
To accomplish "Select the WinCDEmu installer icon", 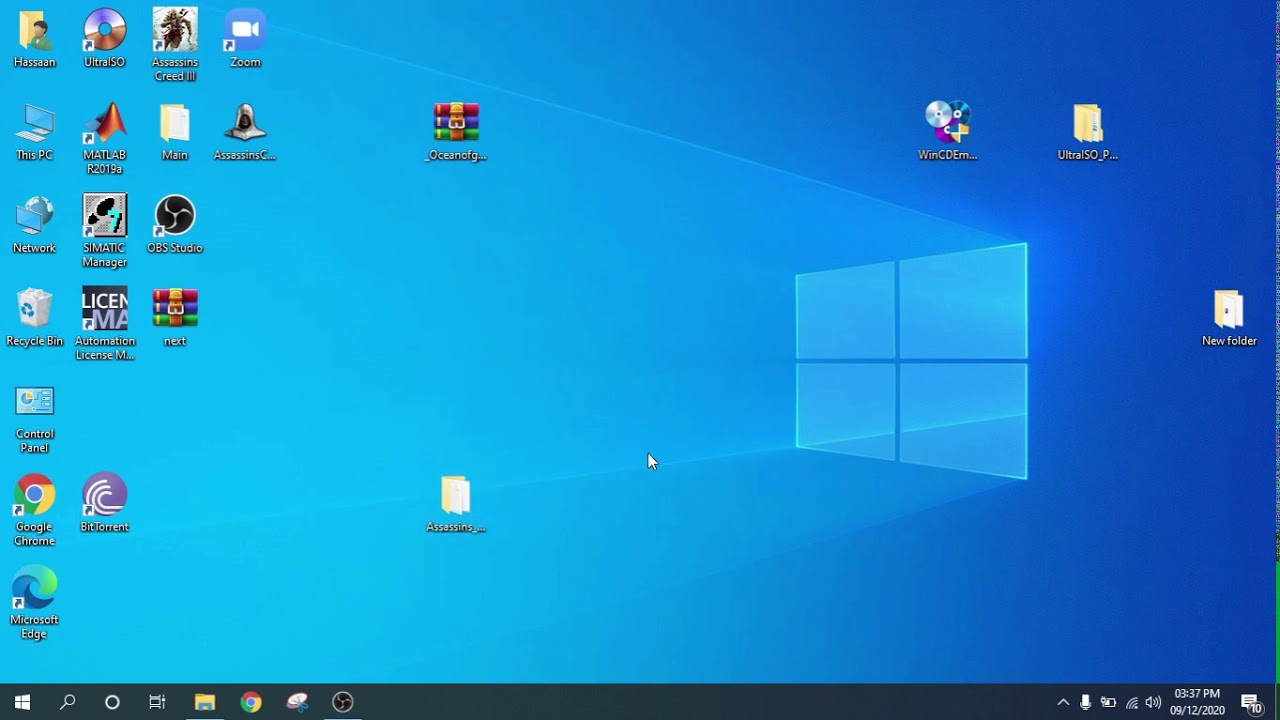I will [948, 132].
